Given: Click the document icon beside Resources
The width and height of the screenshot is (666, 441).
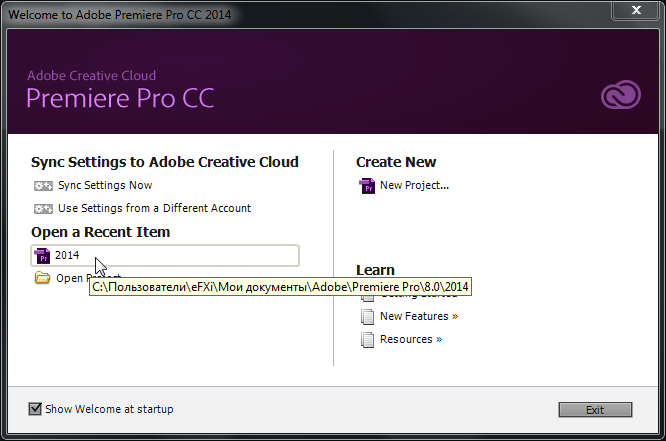Looking at the screenshot, I should pos(367,339).
